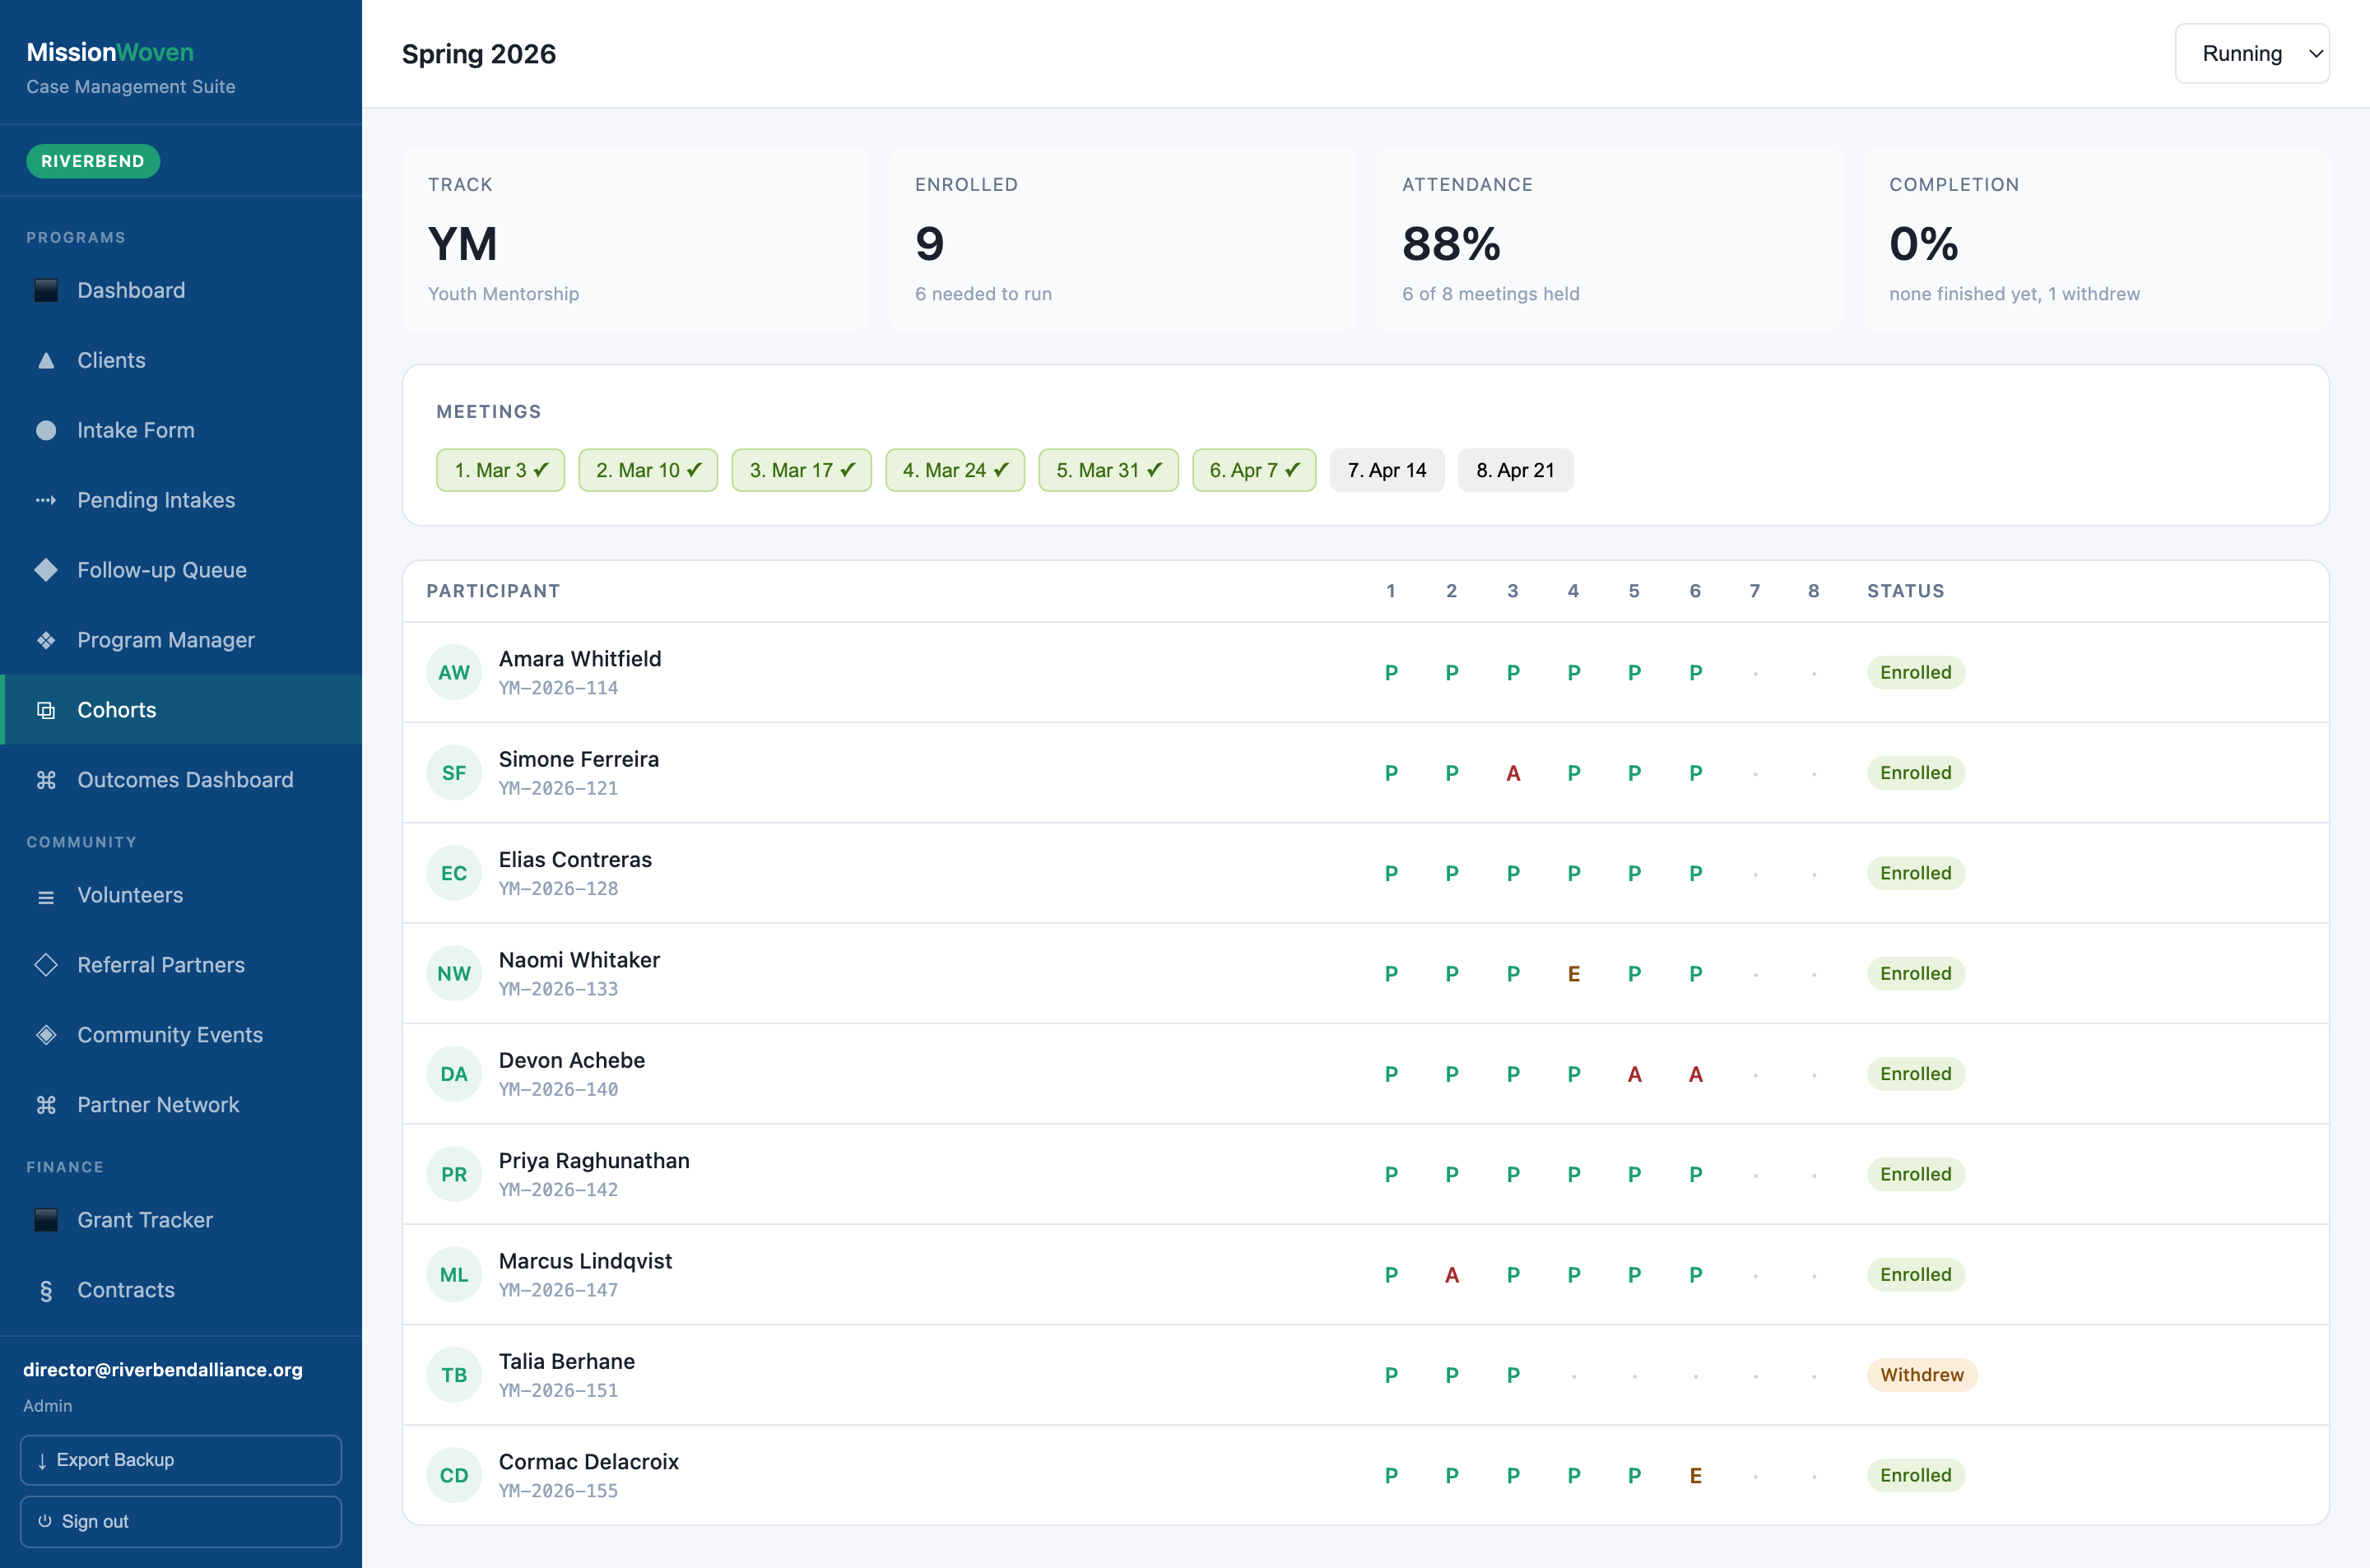Image resolution: width=2370 pixels, height=1568 pixels.
Task: Click the Grant Tracker icon
Action: tap(46, 1220)
